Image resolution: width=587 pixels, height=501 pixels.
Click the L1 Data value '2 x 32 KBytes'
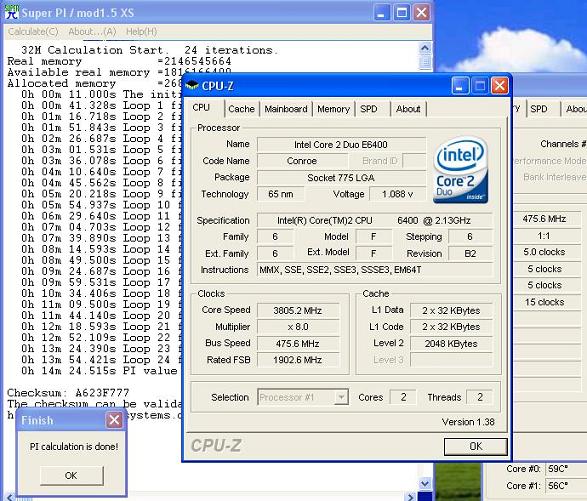[x=451, y=310]
